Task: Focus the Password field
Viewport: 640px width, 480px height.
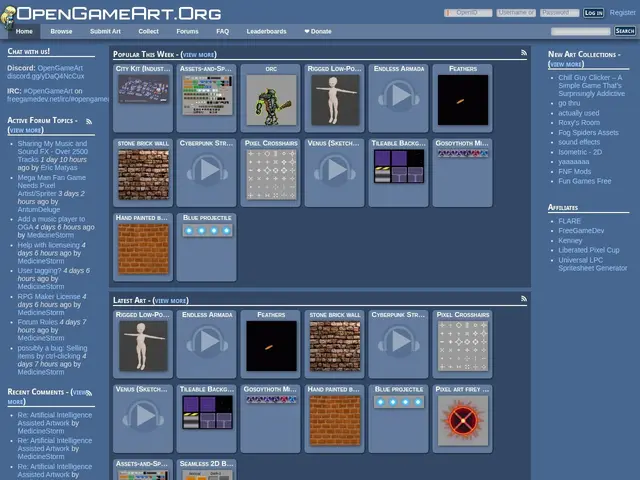Action: click(559, 13)
